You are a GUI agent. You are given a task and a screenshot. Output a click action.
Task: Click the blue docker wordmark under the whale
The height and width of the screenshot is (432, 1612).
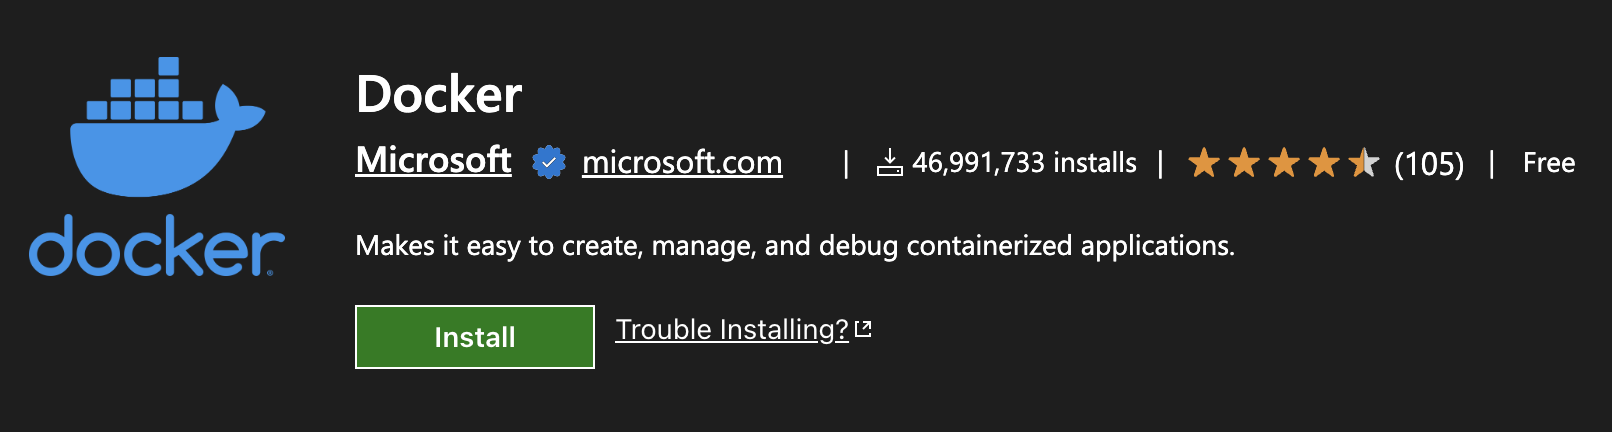(157, 246)
